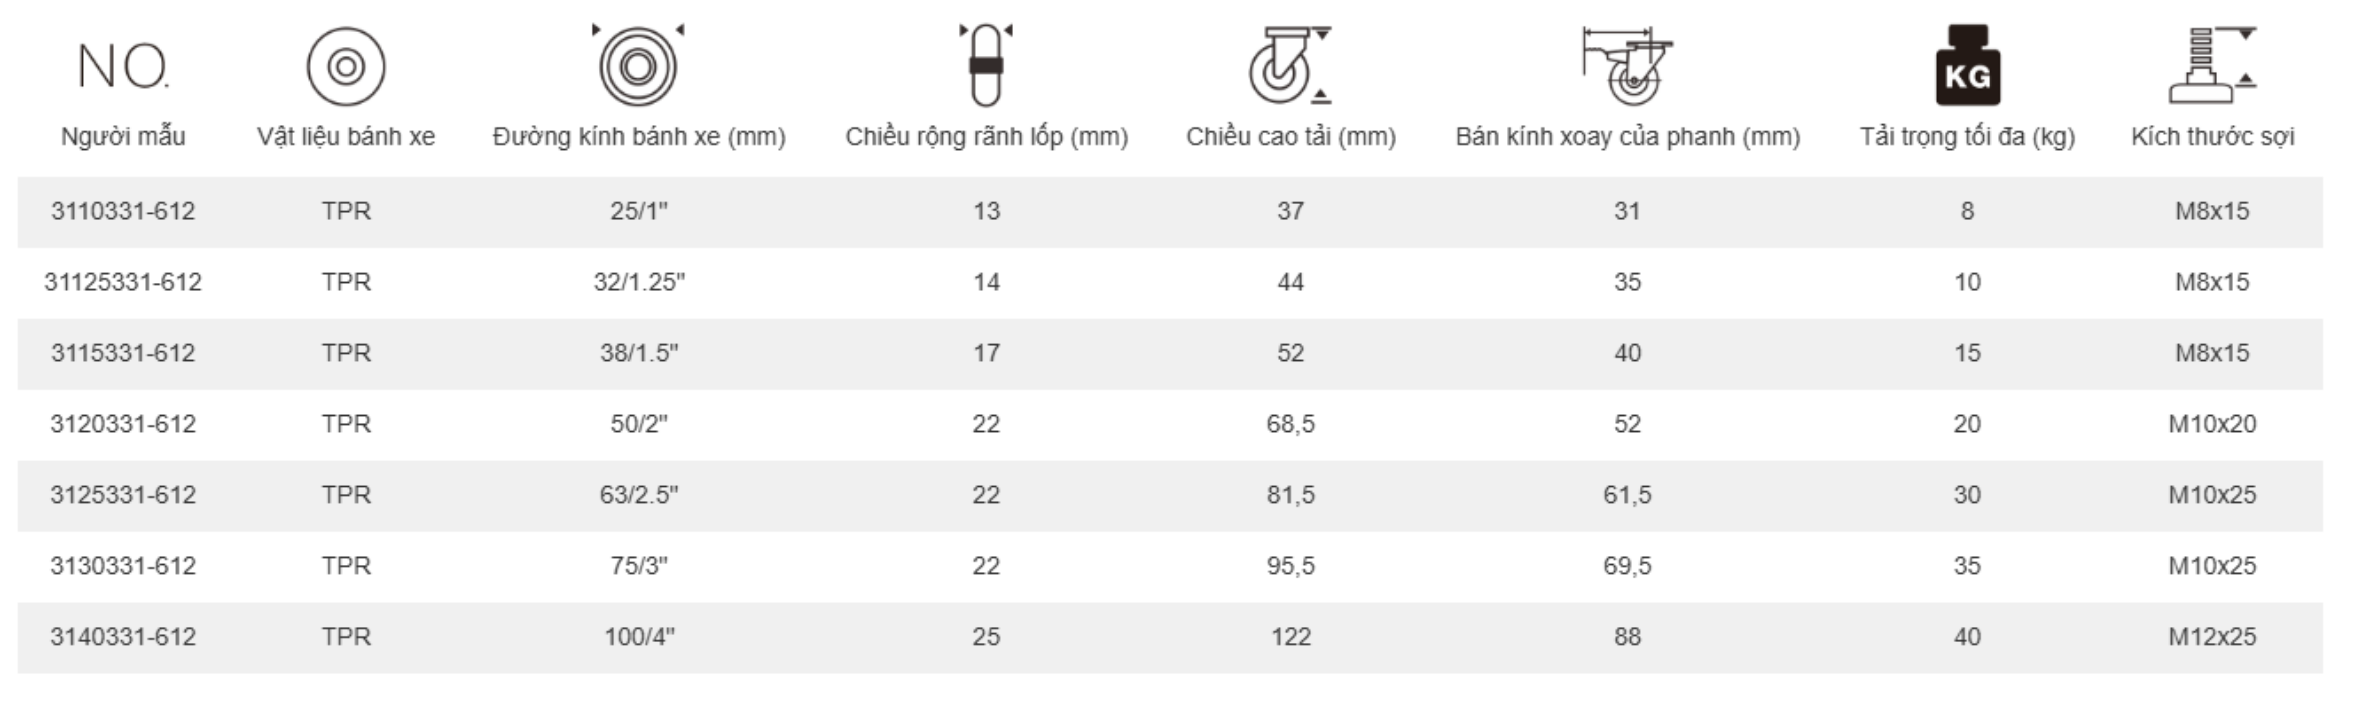The height and width of the screenshot is (706, 2362).
Task: Click the 'Vật liệu bánh xe' header label
Action: (x=346, y=137)
